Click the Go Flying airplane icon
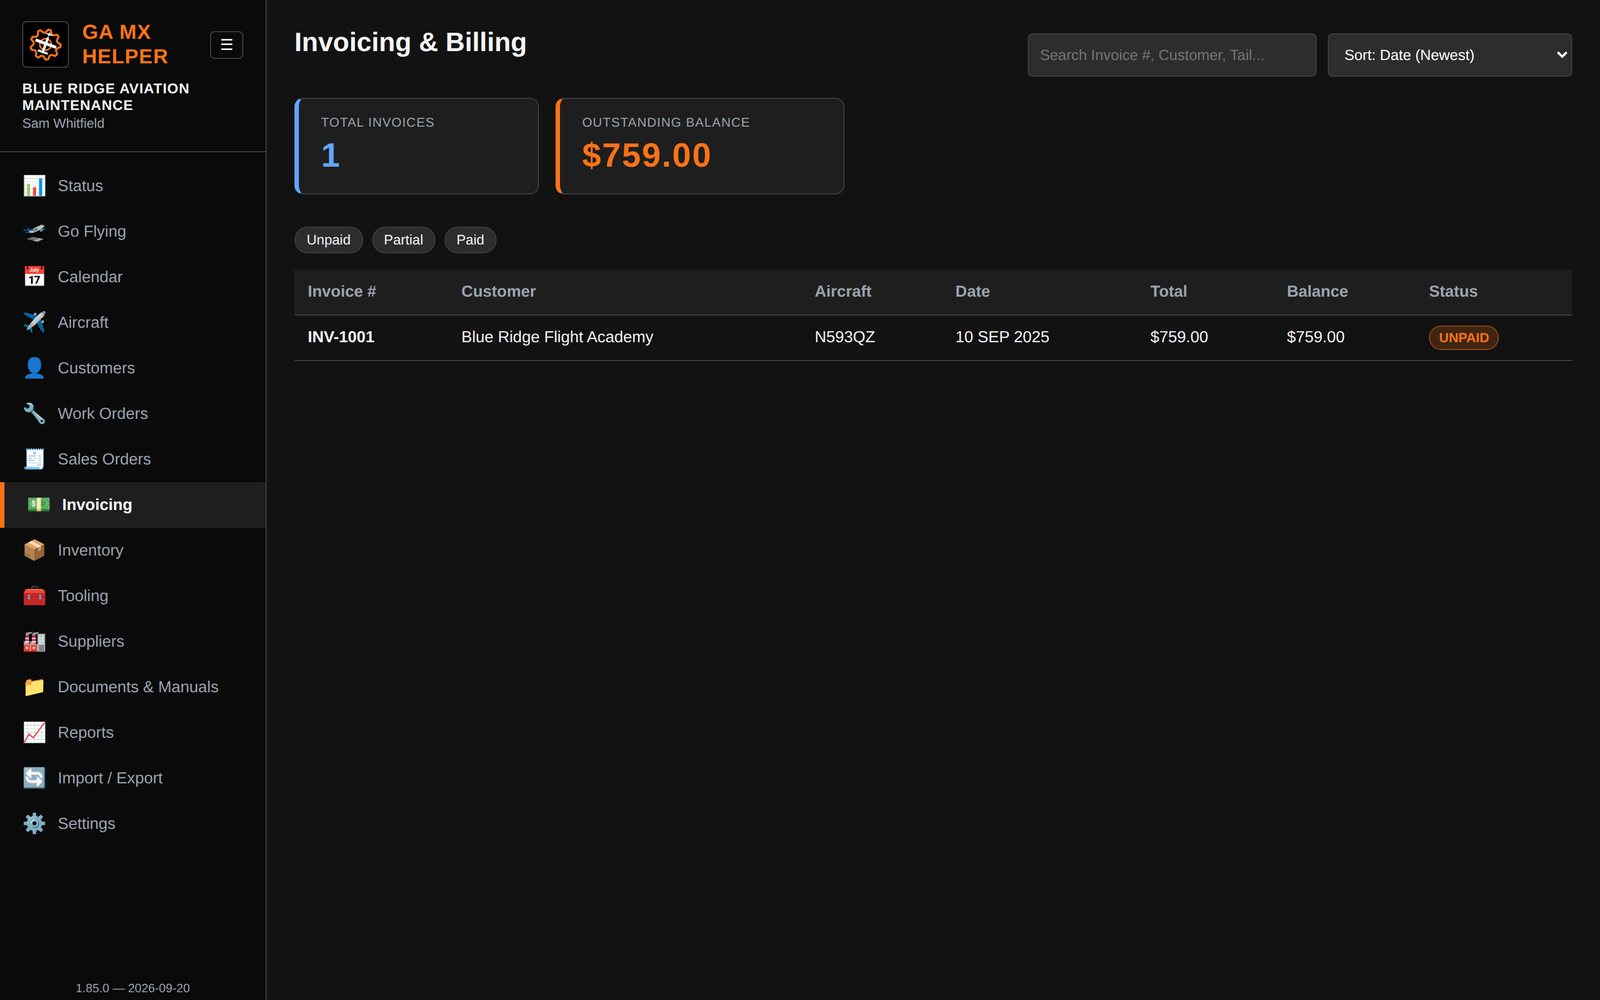Image resolution: width=1600 pixels, height=1000 pixels. (34, 231)
